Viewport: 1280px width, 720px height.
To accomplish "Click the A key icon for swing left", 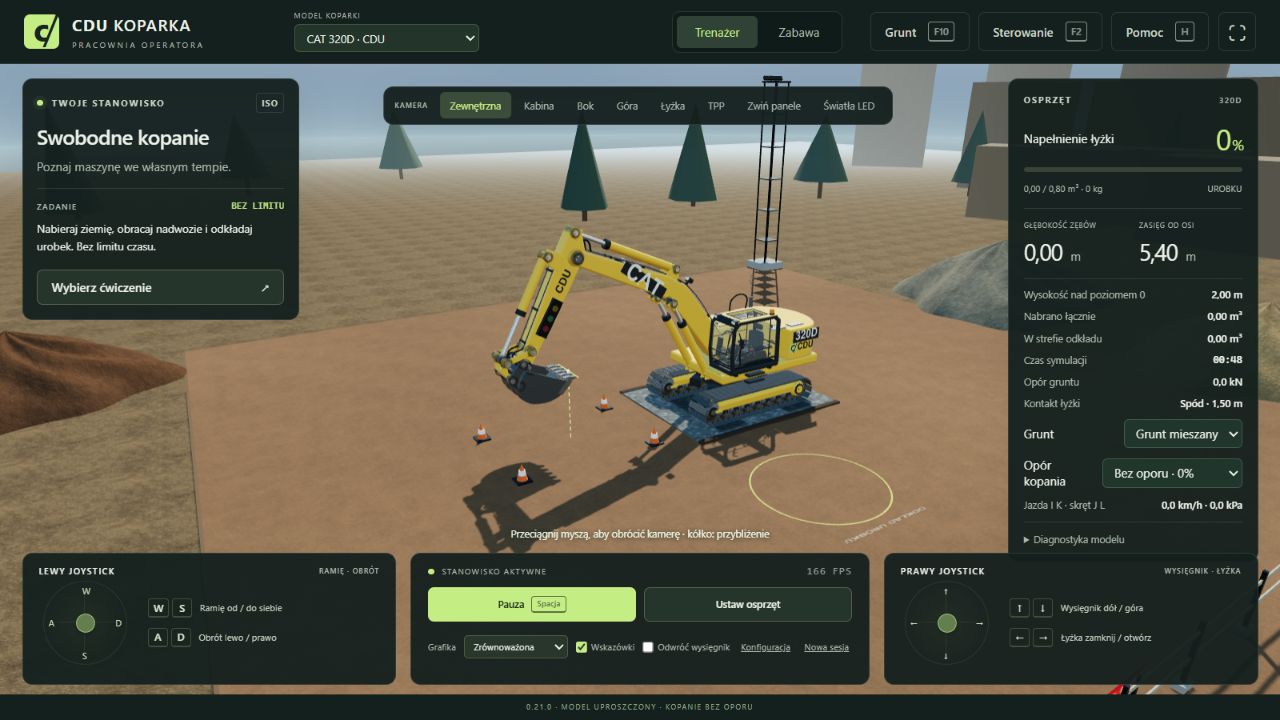I will click(x=158, y=637).
